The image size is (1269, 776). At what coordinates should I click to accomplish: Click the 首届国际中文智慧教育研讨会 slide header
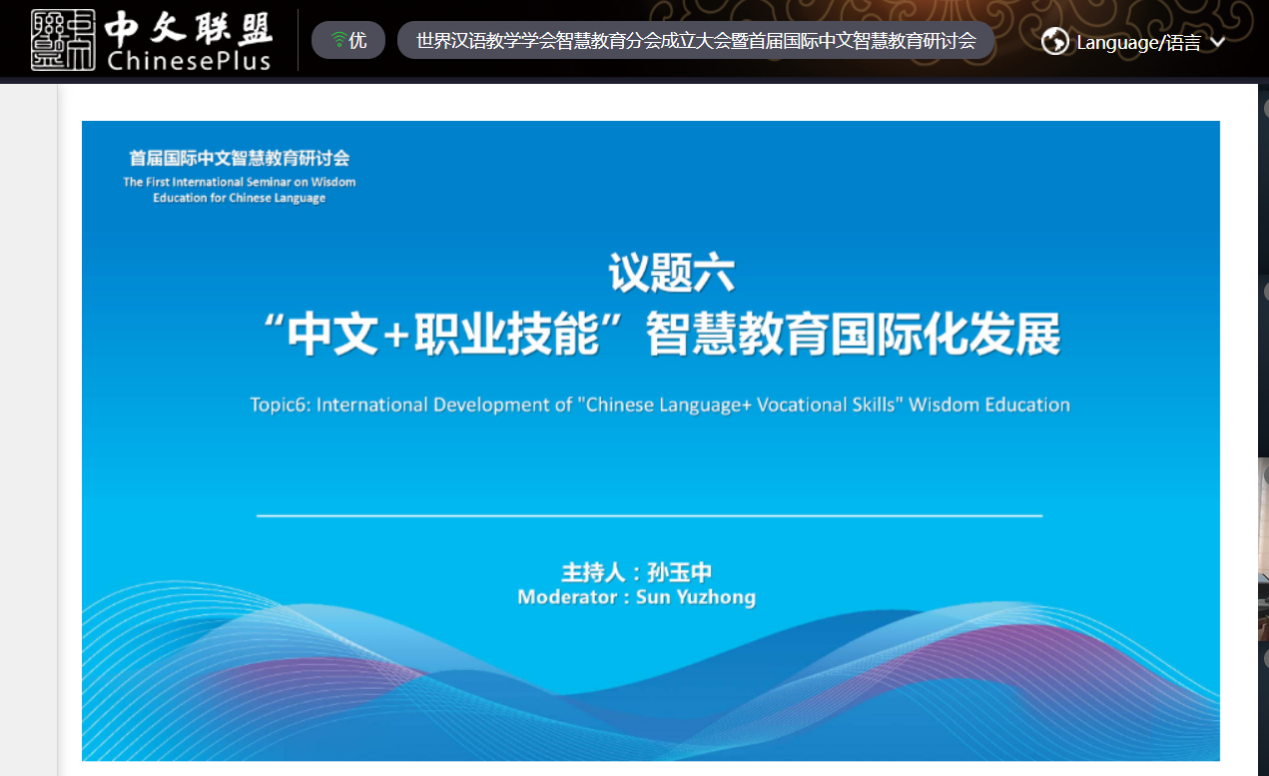(x=239, y=158)
